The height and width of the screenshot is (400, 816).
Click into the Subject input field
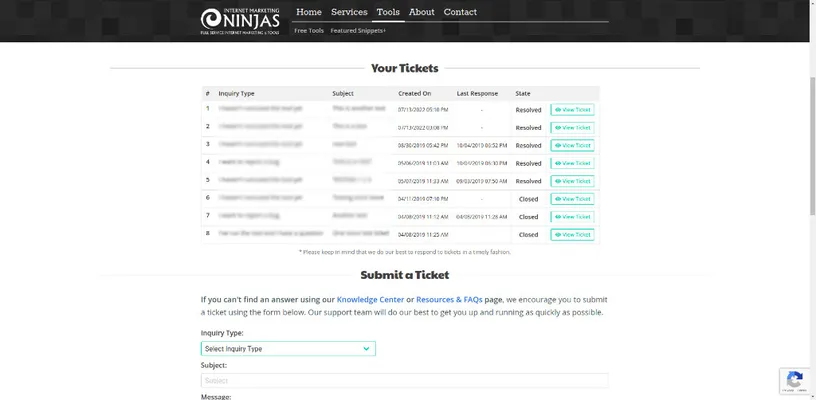tap(404, 381)
